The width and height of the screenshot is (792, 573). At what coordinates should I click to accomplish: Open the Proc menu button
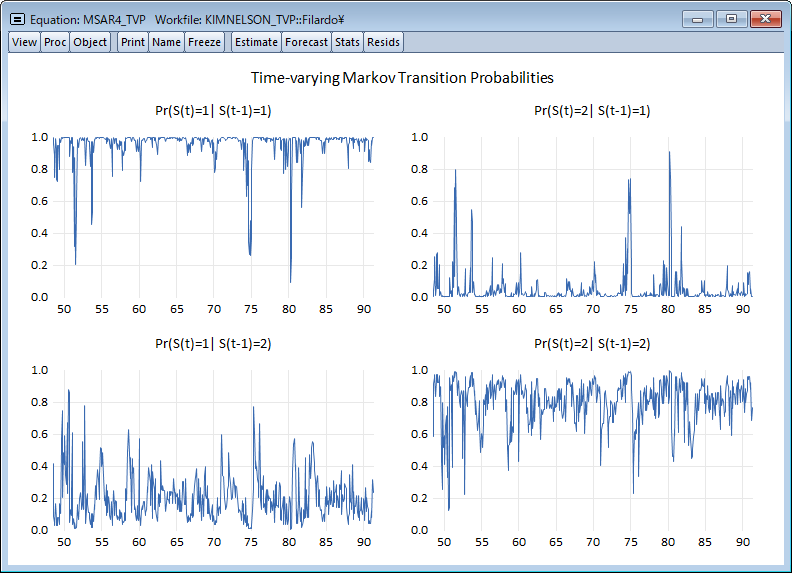55,42
